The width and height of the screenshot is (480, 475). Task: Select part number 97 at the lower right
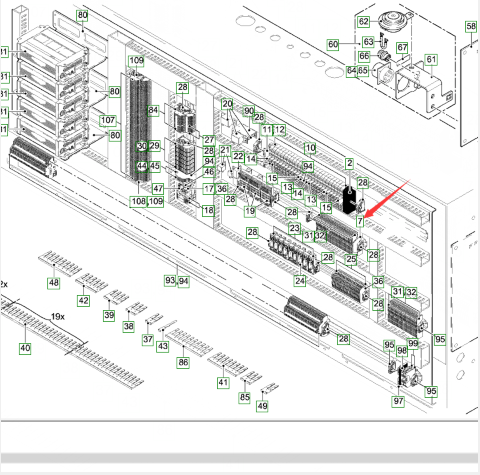398,401
